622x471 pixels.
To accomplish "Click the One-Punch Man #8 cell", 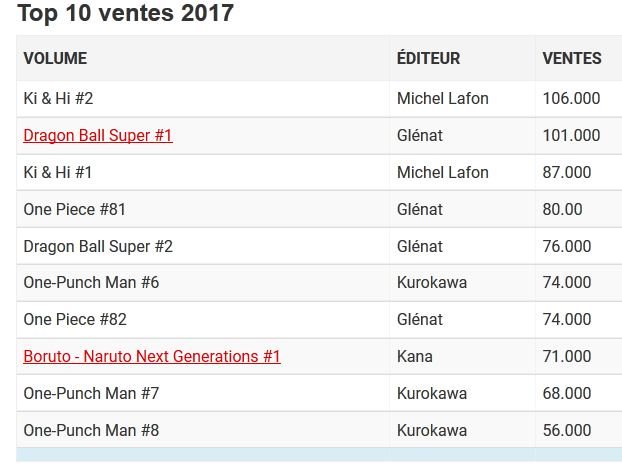I will pyautogui.click(x=91, y=430).
